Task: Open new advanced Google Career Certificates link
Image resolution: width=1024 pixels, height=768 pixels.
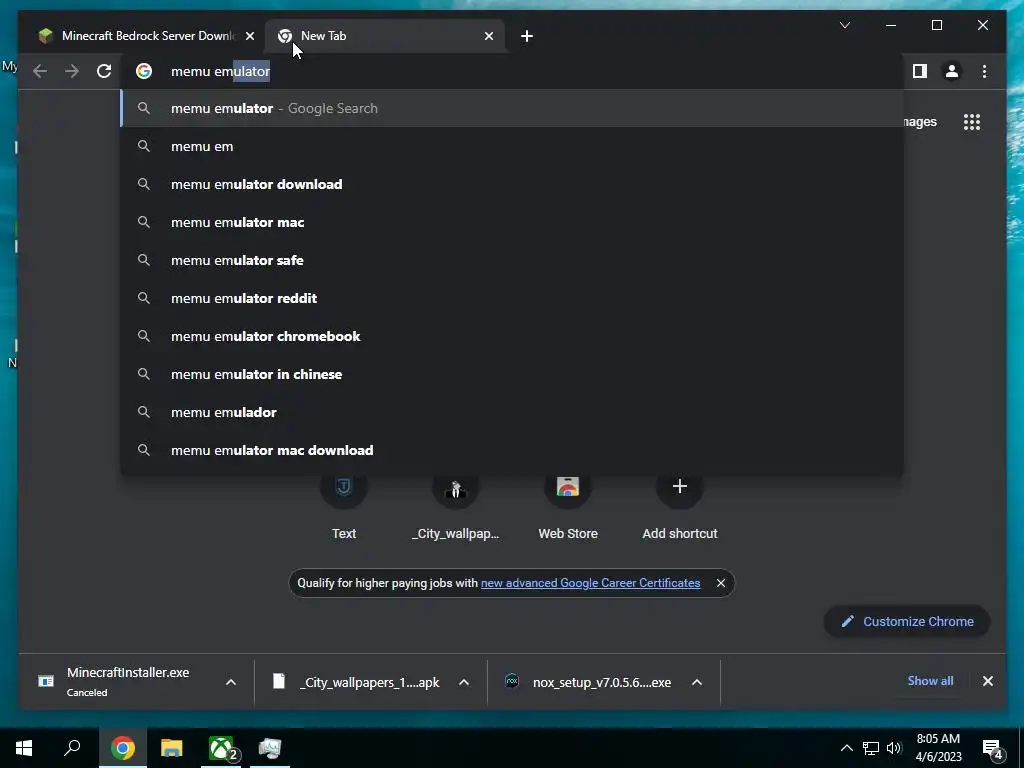Action: (x=590, y=583)
